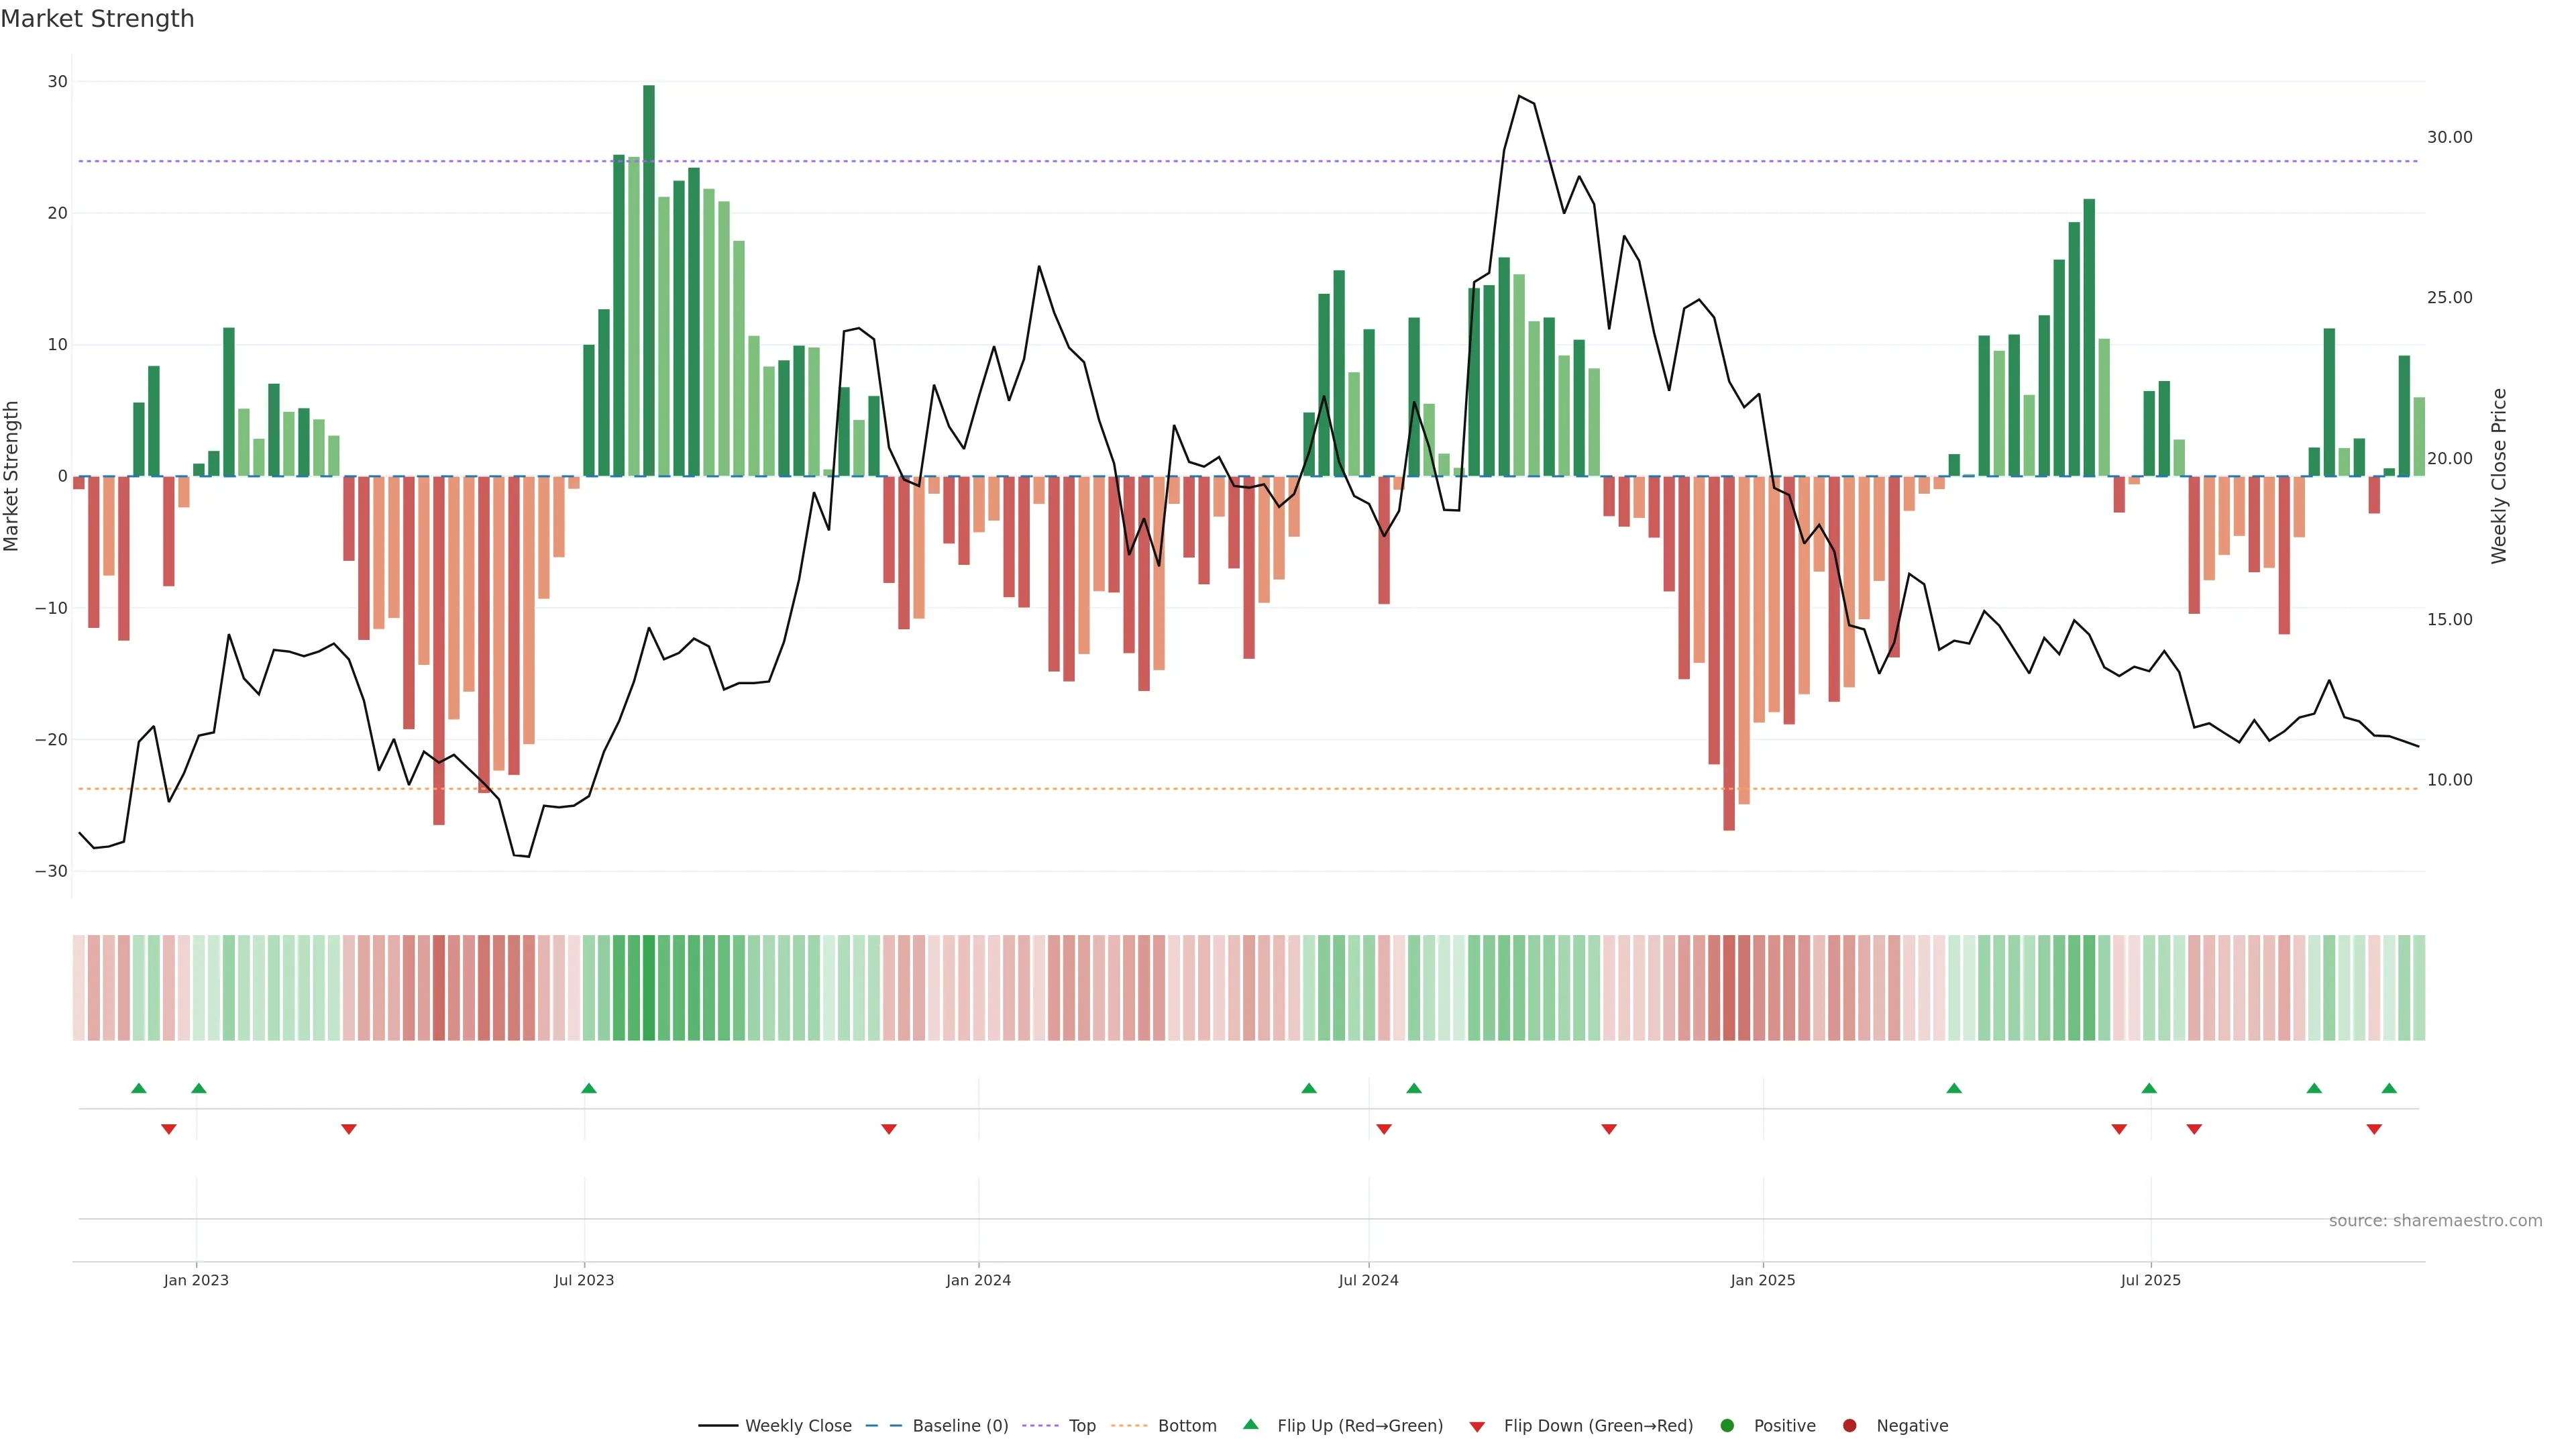Click the darkest green heatmap strip cell

tap(649, 988)
